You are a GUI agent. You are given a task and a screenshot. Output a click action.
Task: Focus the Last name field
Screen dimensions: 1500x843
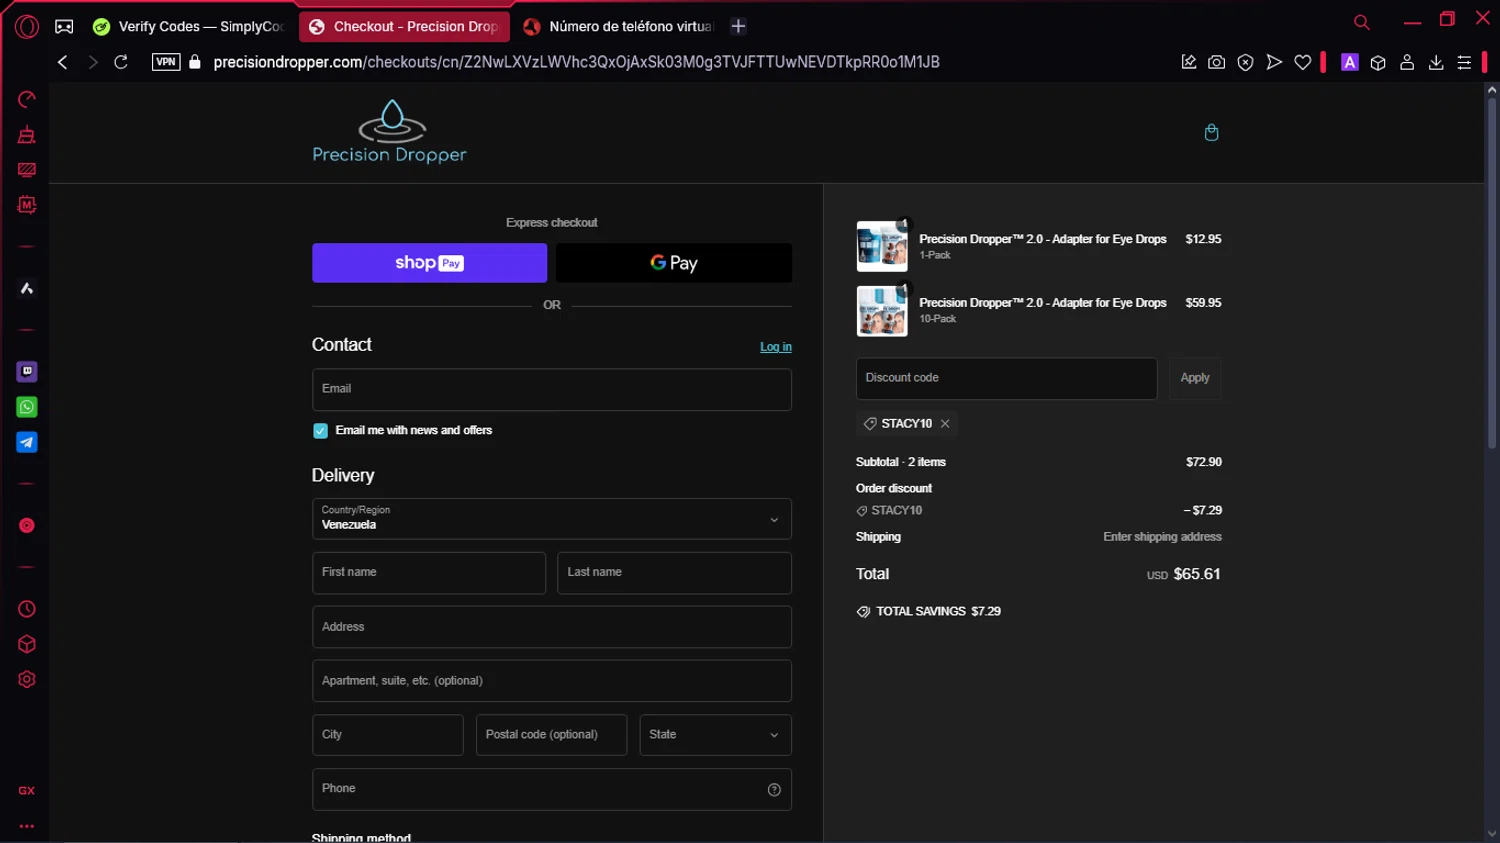[x=674, y=573]
